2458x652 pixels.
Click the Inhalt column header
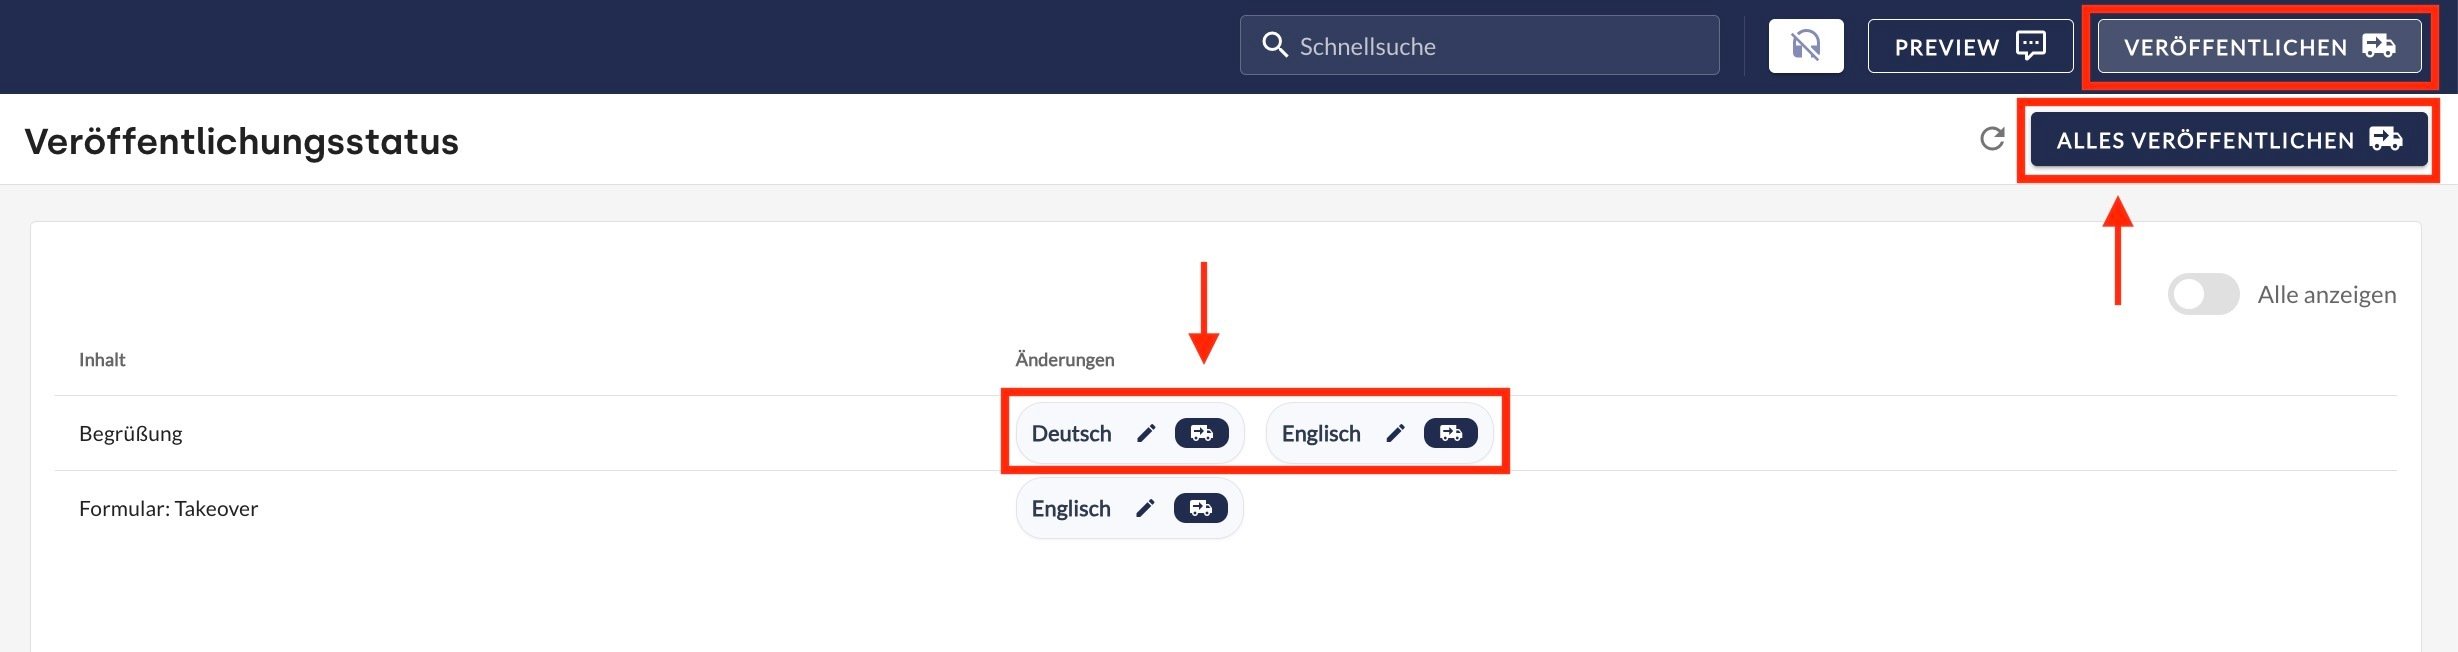coord(102,359)
